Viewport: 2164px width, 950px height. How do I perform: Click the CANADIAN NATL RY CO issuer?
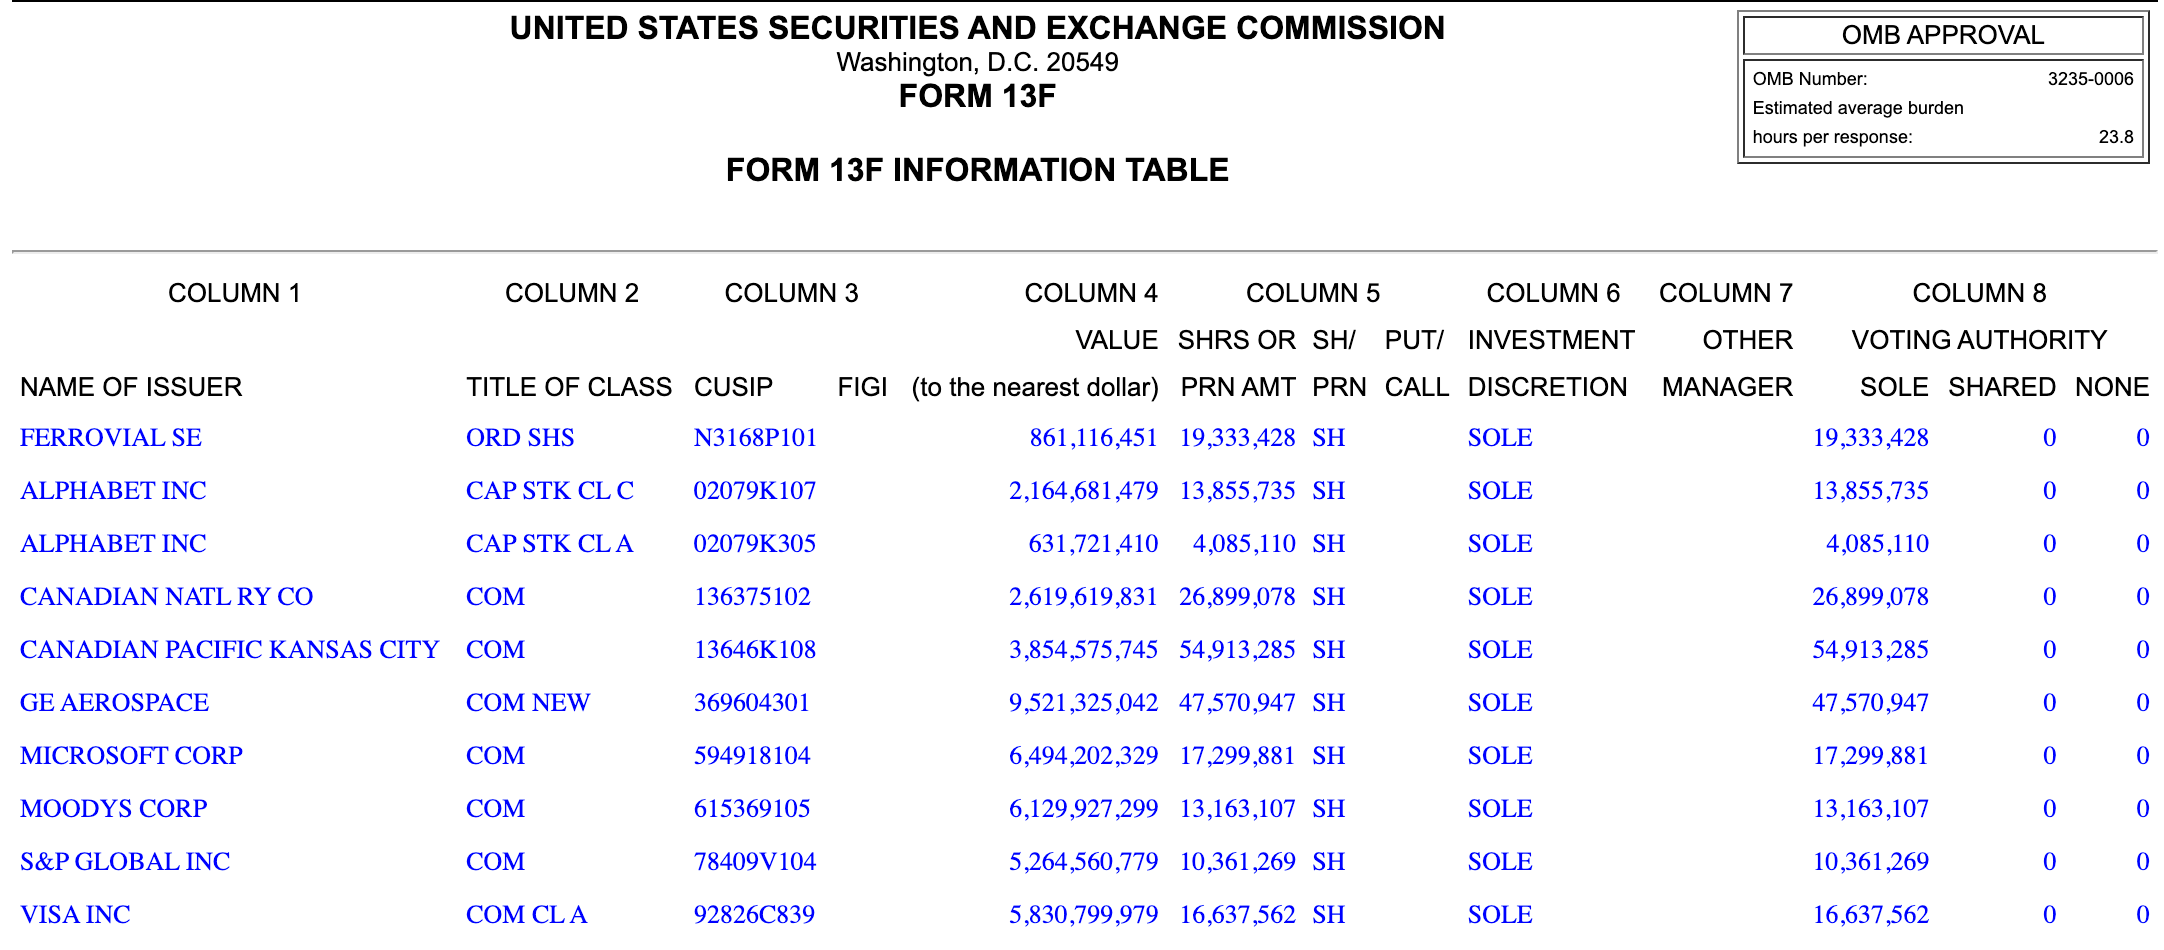(x=166, y=597)
